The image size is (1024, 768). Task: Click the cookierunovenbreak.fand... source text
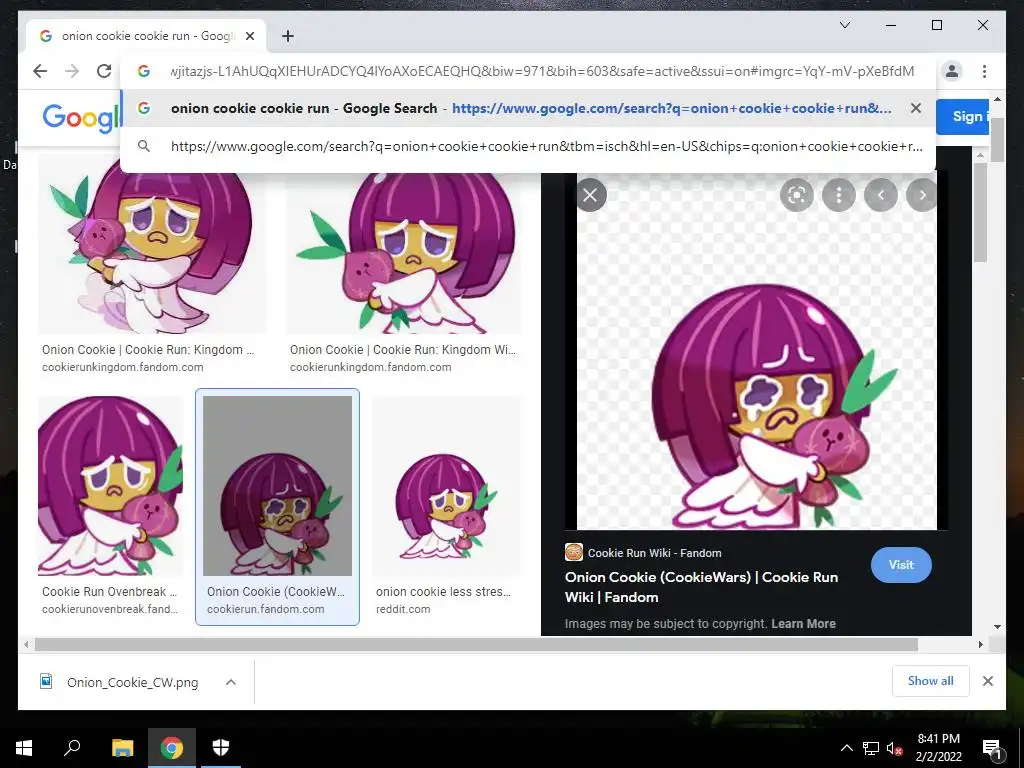110,609
